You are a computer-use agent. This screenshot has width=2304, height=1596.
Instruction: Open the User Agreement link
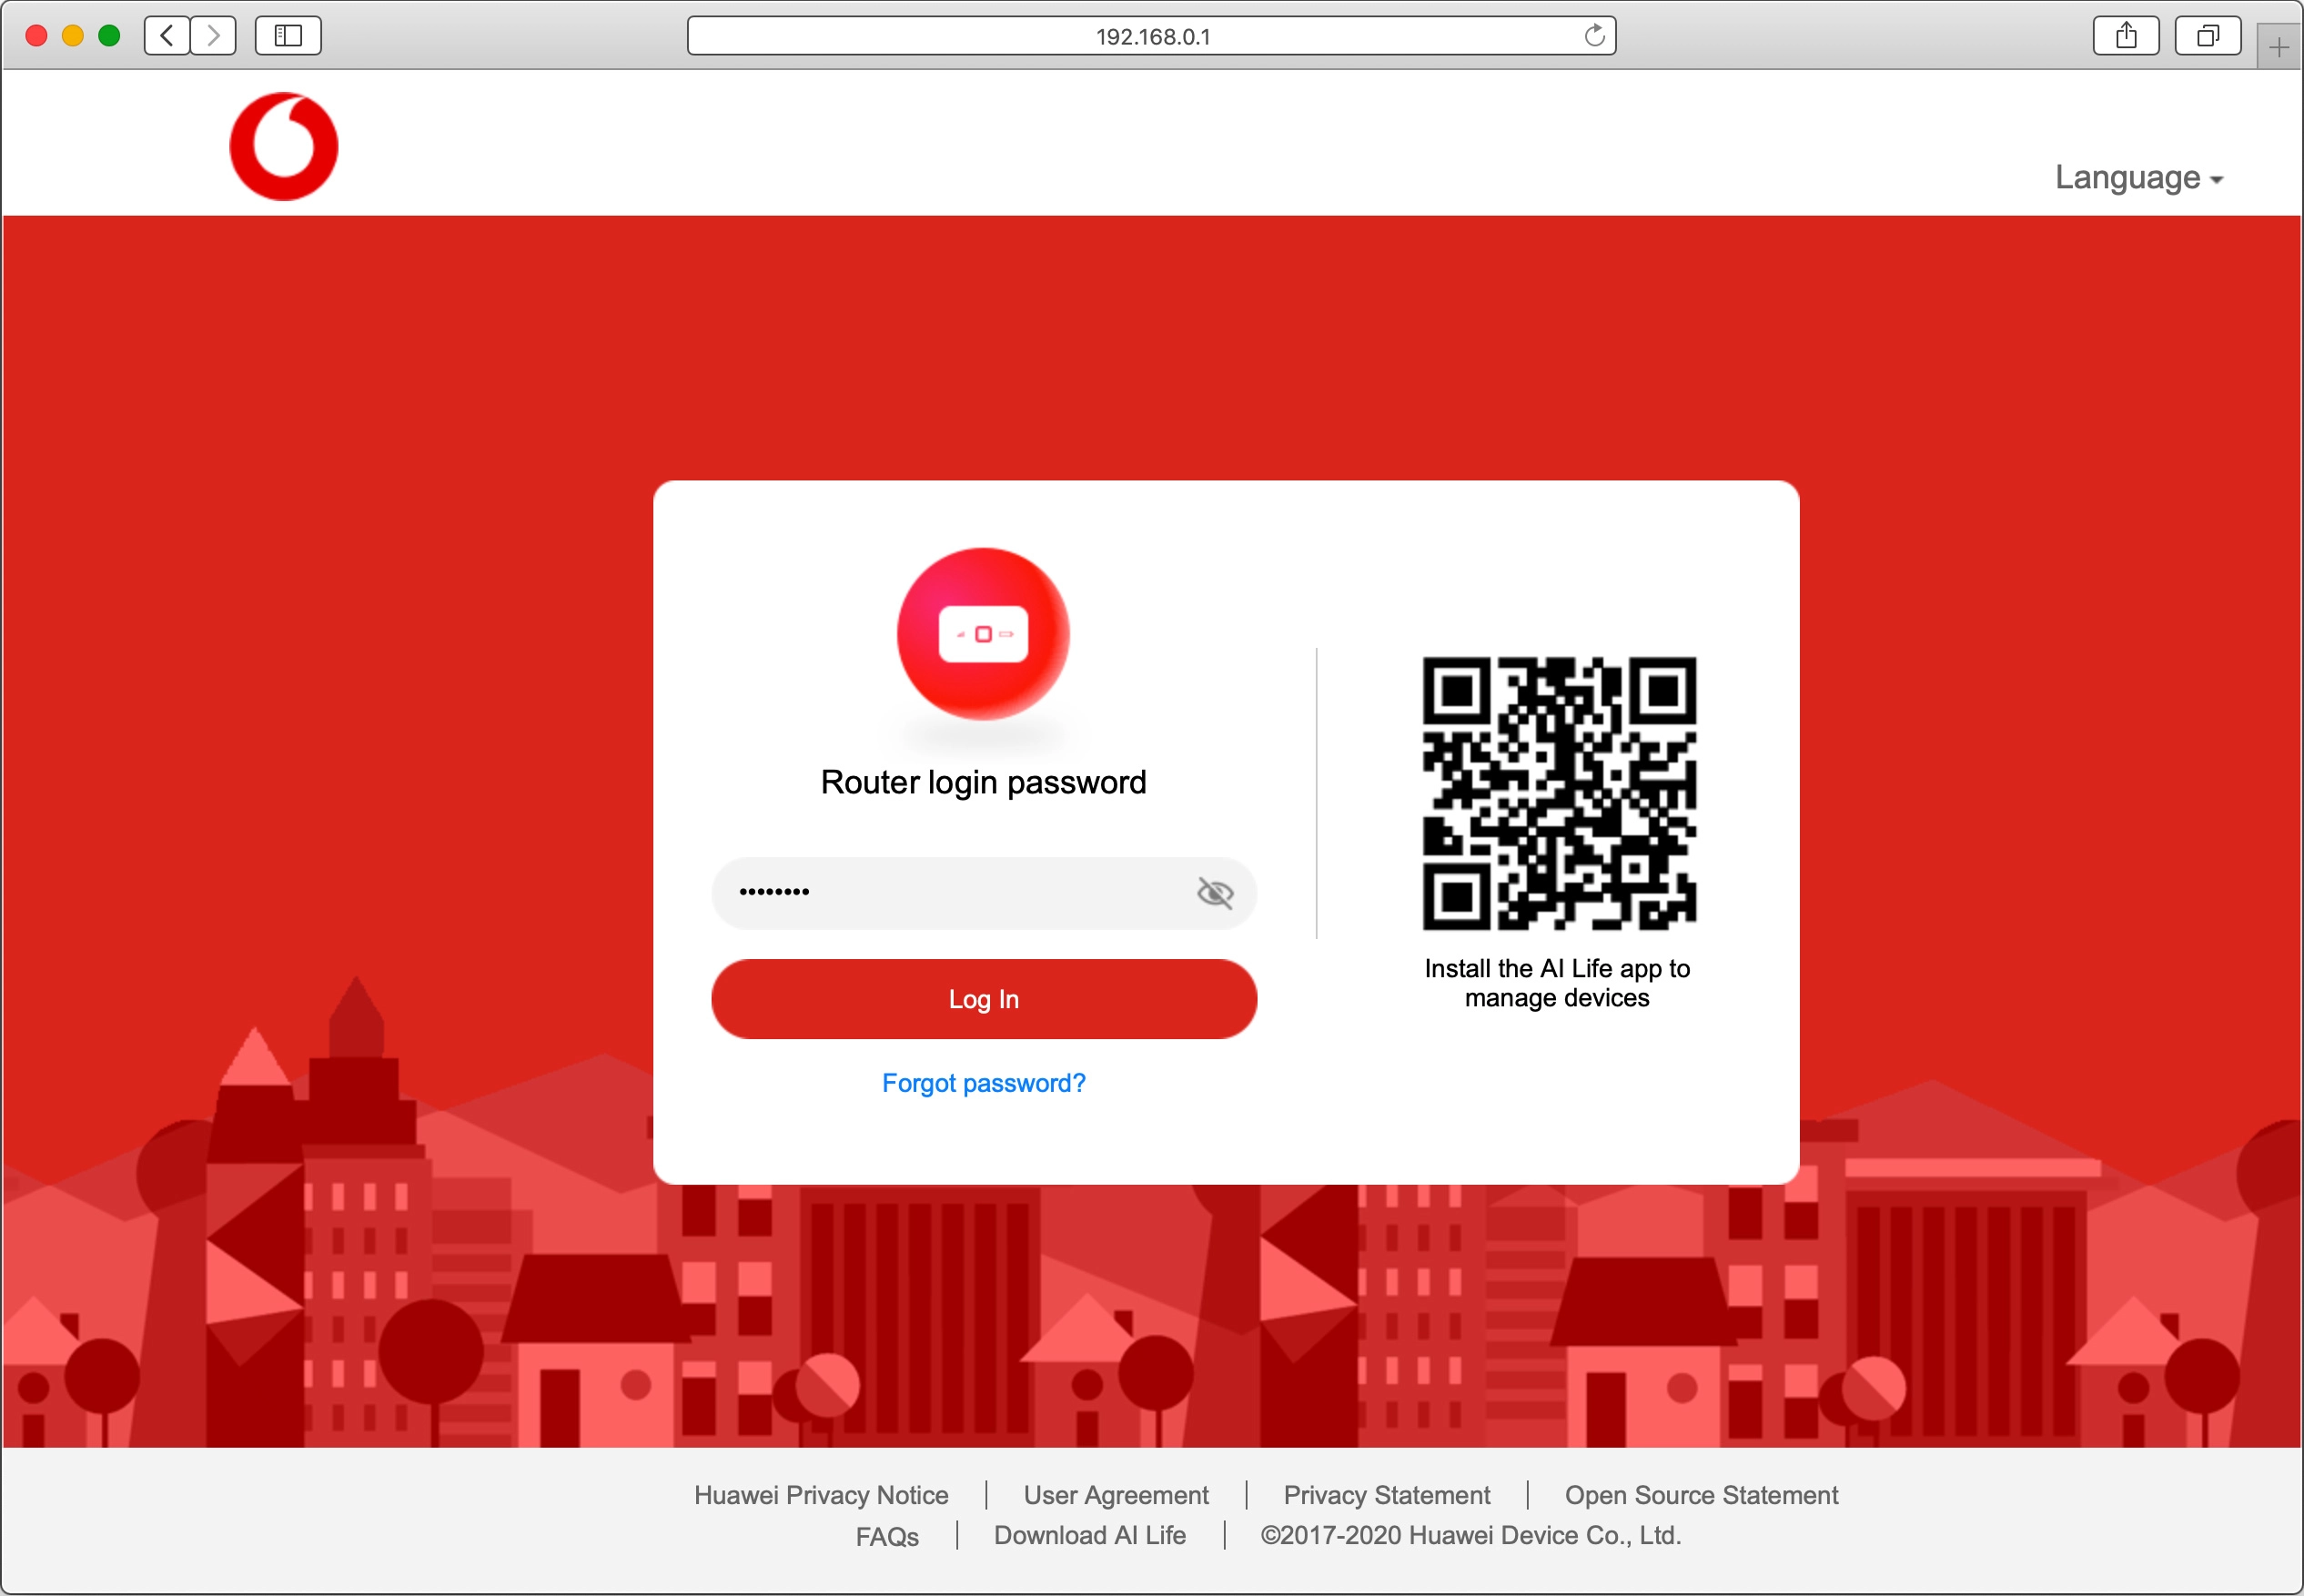tap(1116, 1495)
